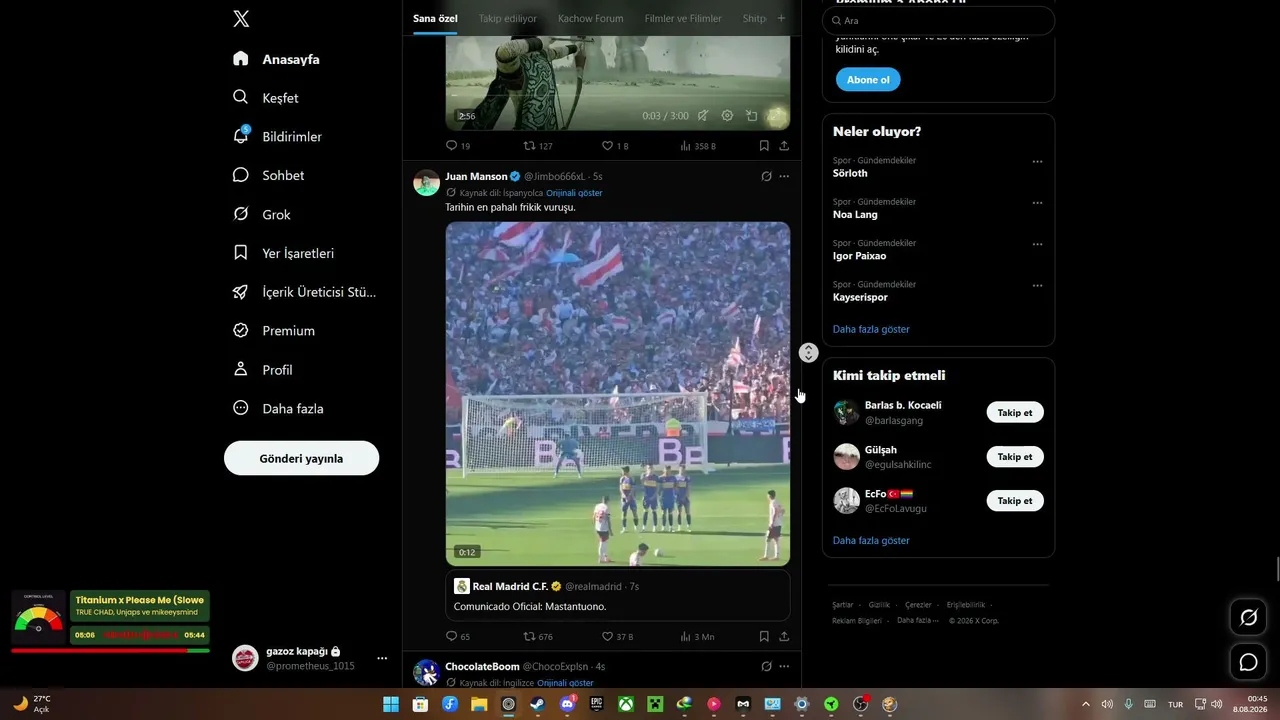
Task: Follow EcFo account
Action: point(1015,500)
